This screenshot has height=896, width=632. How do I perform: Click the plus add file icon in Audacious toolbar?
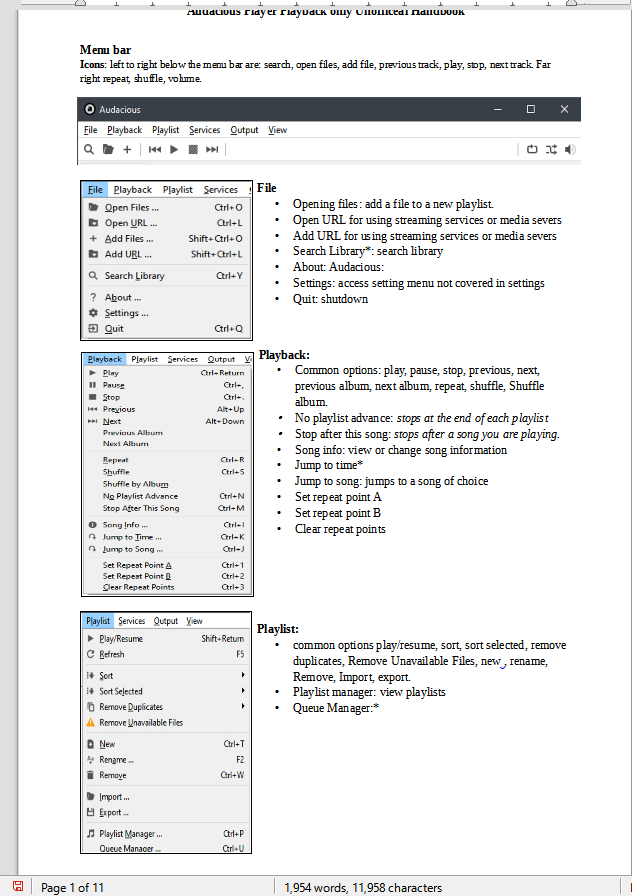(x=127, y=149)
